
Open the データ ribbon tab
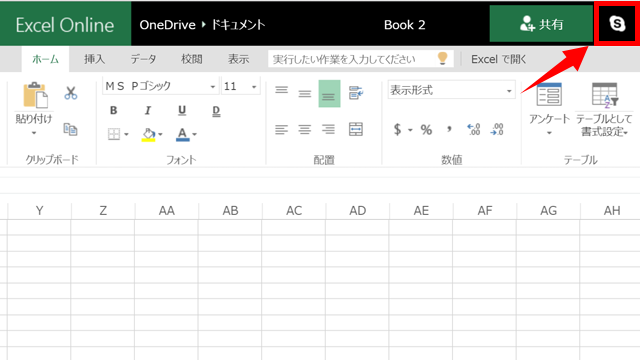(x=143, y=59)
